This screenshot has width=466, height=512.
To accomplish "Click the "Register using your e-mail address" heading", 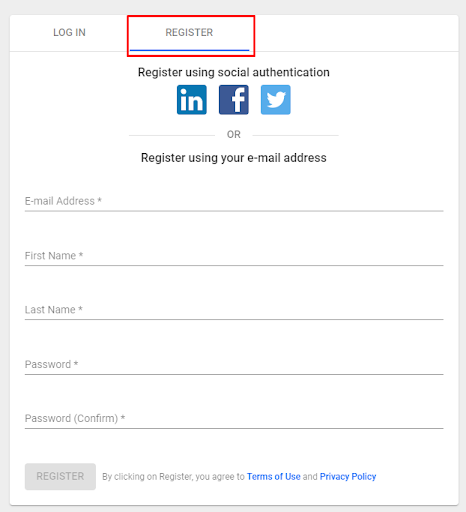I will tap(234, 158).
